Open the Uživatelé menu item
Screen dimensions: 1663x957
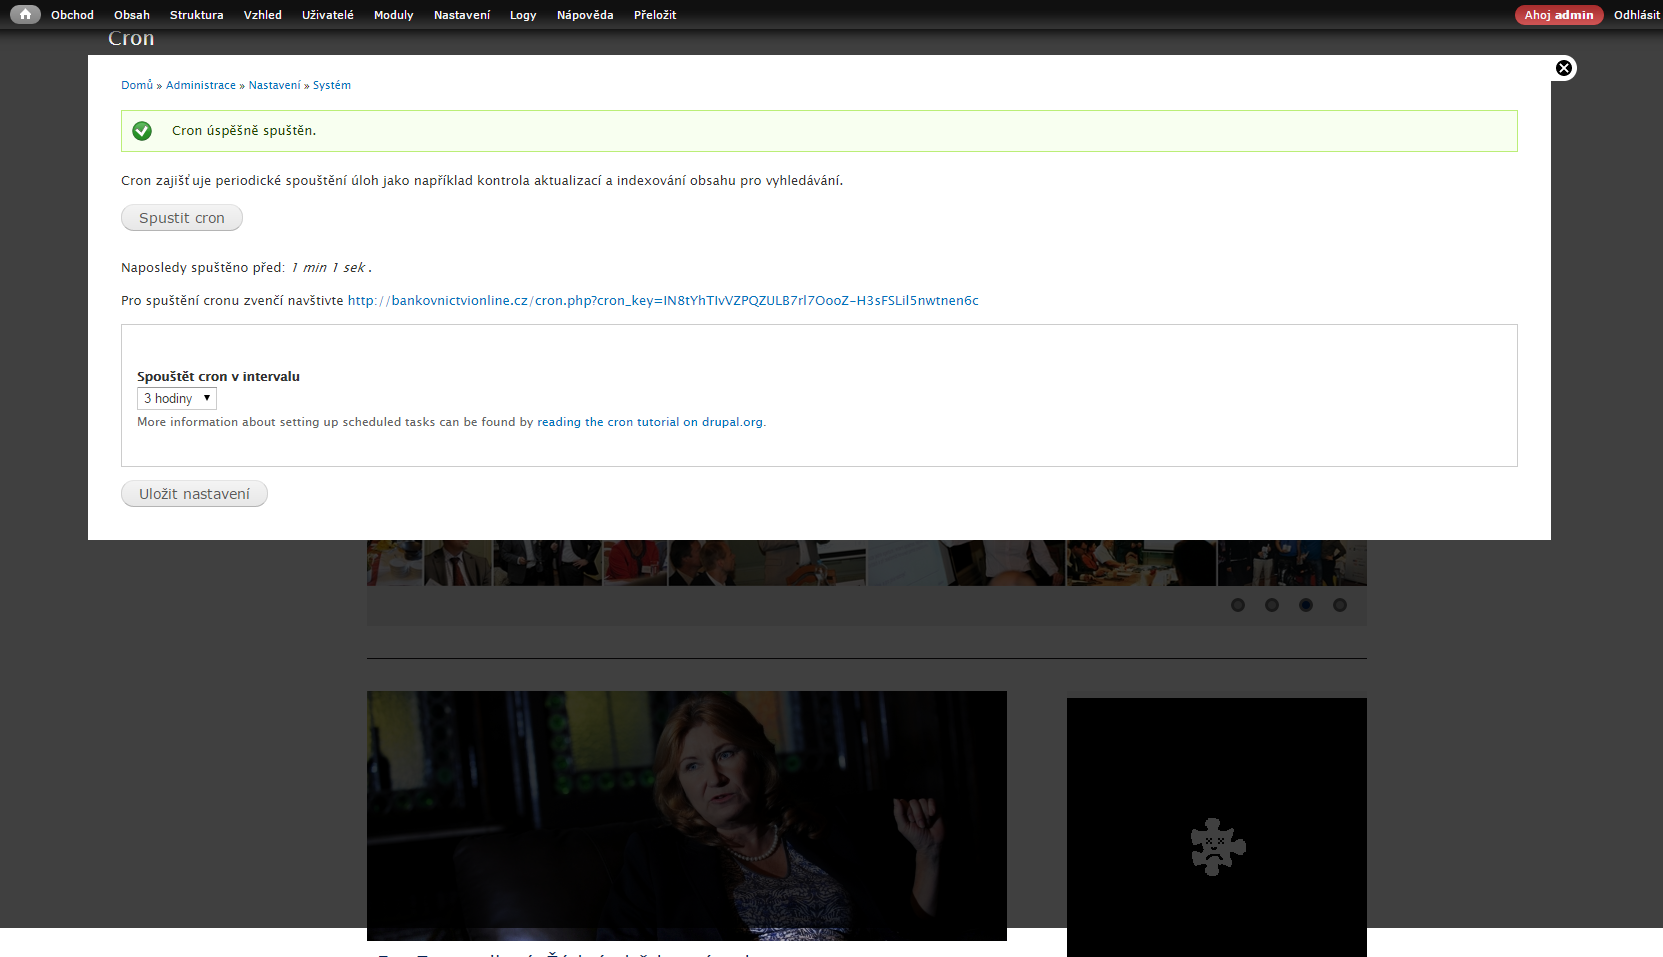[x=328, y=15]
